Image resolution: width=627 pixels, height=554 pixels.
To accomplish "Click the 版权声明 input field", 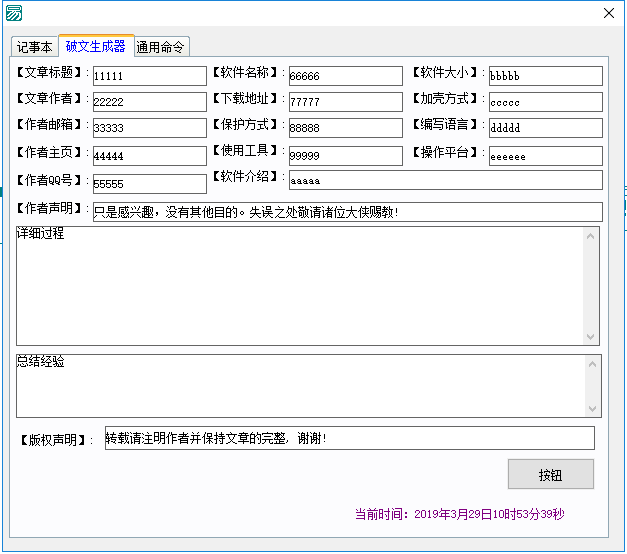I will tap(350, 438).
